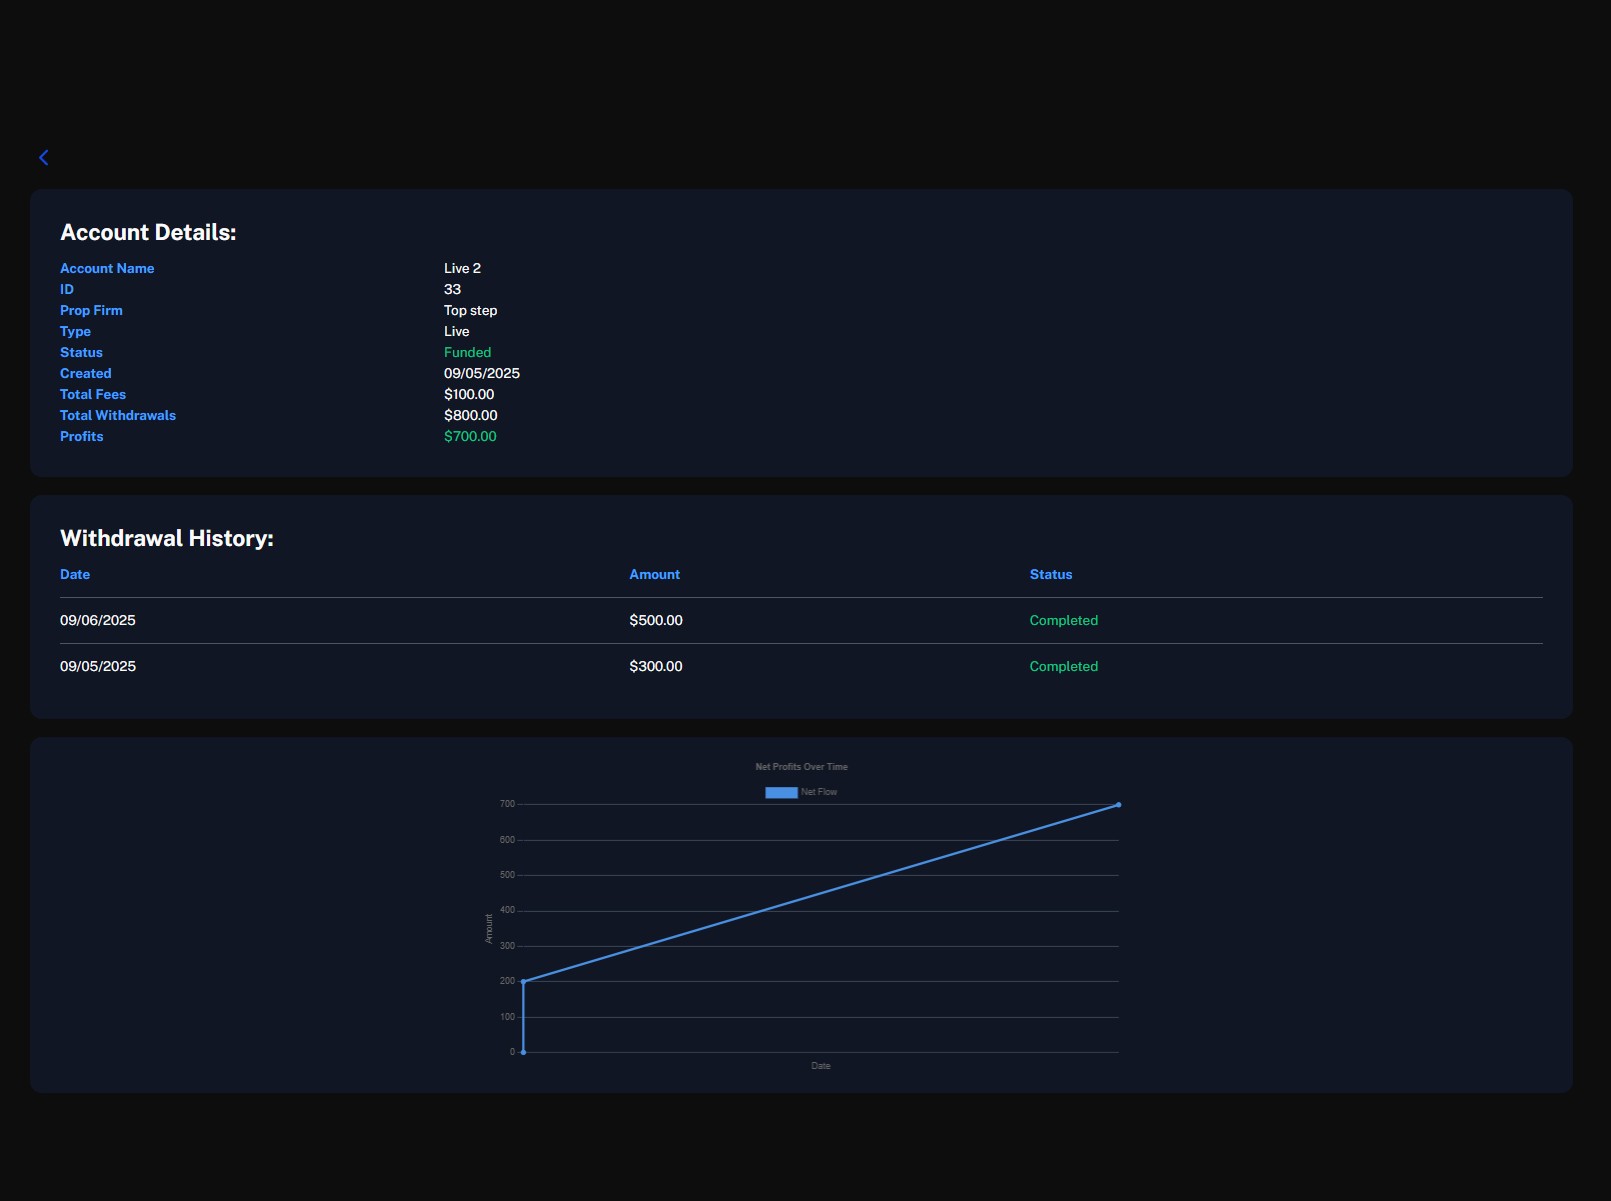
Task: Select the 09/06/2025 withdrawal date
Action: click(98, 621)
